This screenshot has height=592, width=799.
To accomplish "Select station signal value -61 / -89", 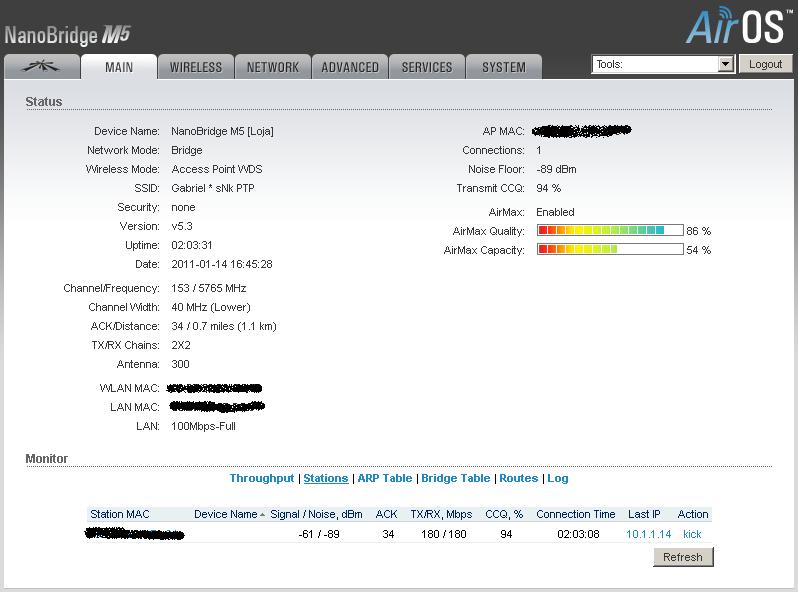I will pos(319,534).
